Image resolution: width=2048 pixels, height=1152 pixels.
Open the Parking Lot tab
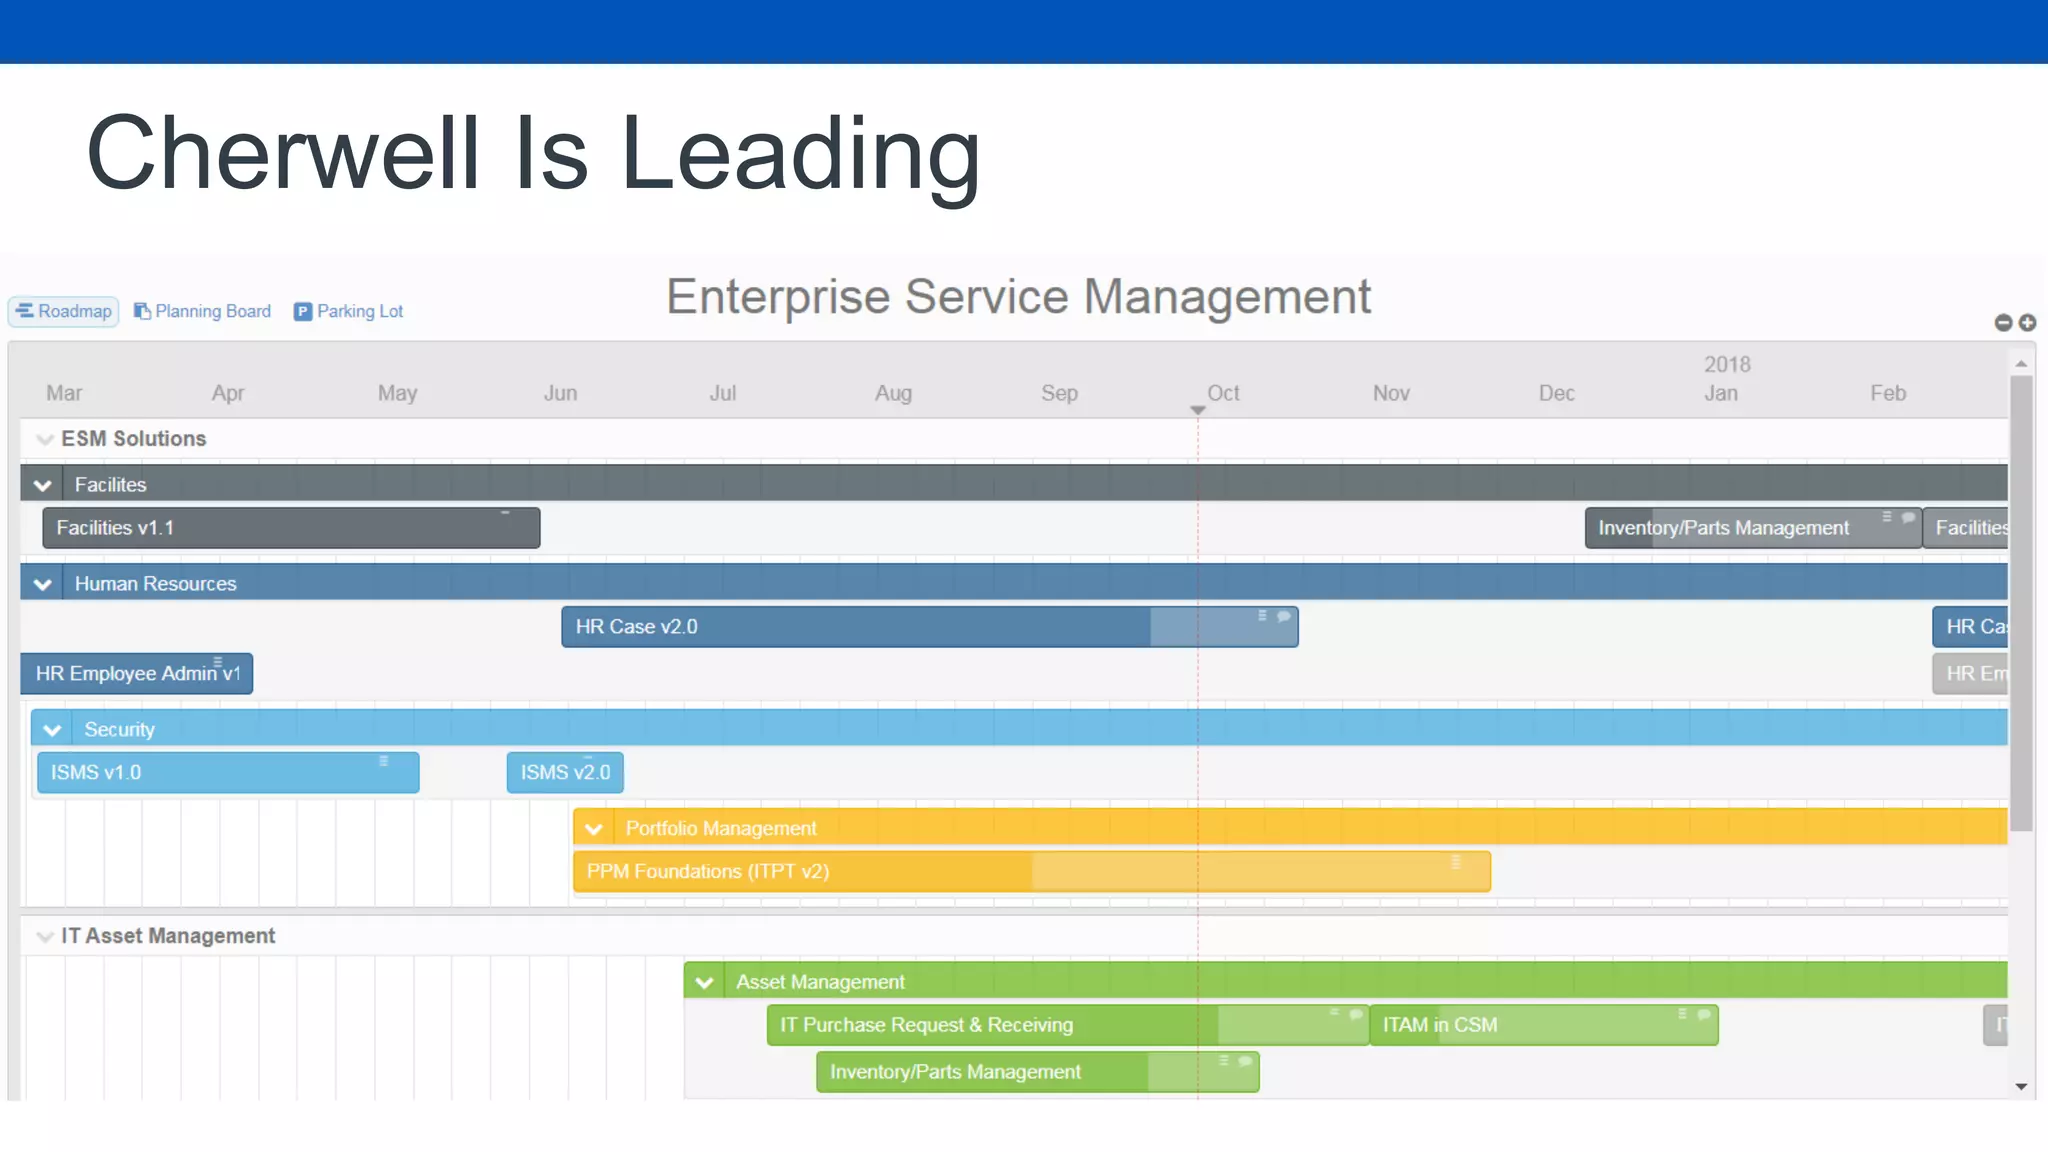[349, 311]
